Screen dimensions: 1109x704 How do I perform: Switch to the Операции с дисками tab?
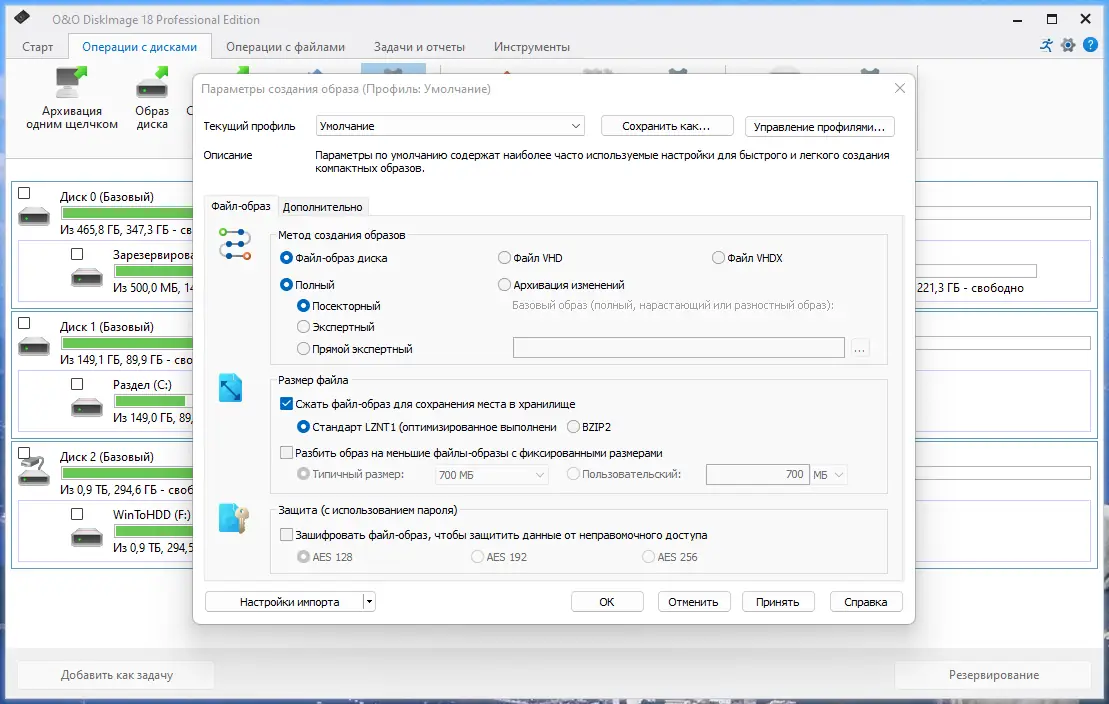(x=139, y=47)
